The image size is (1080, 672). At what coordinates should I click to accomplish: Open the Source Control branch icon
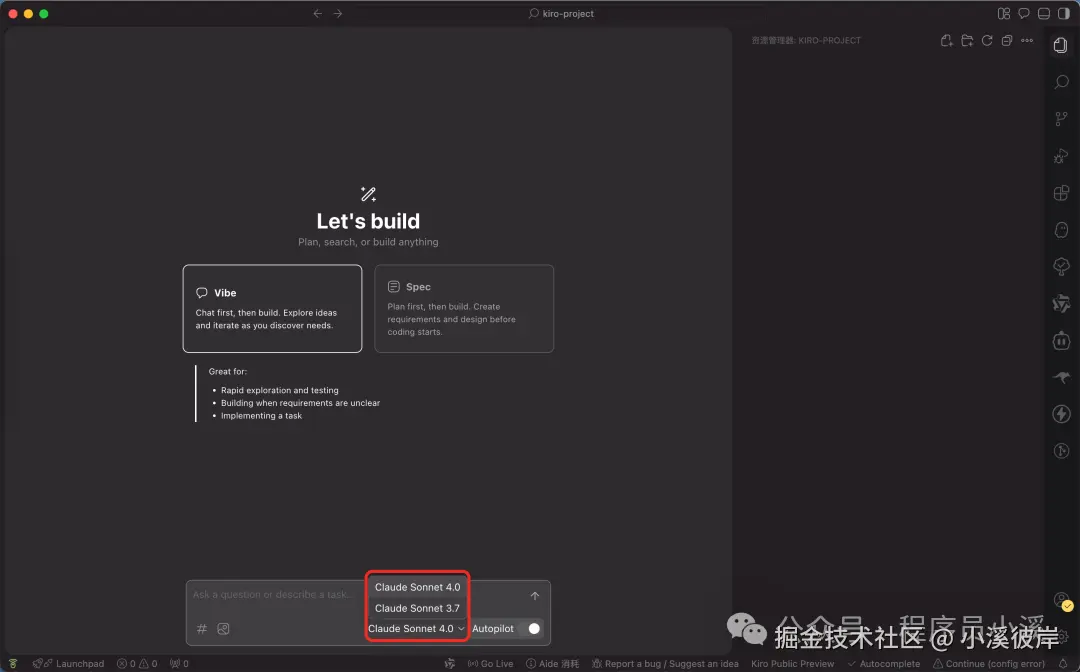coord(1061,119)
